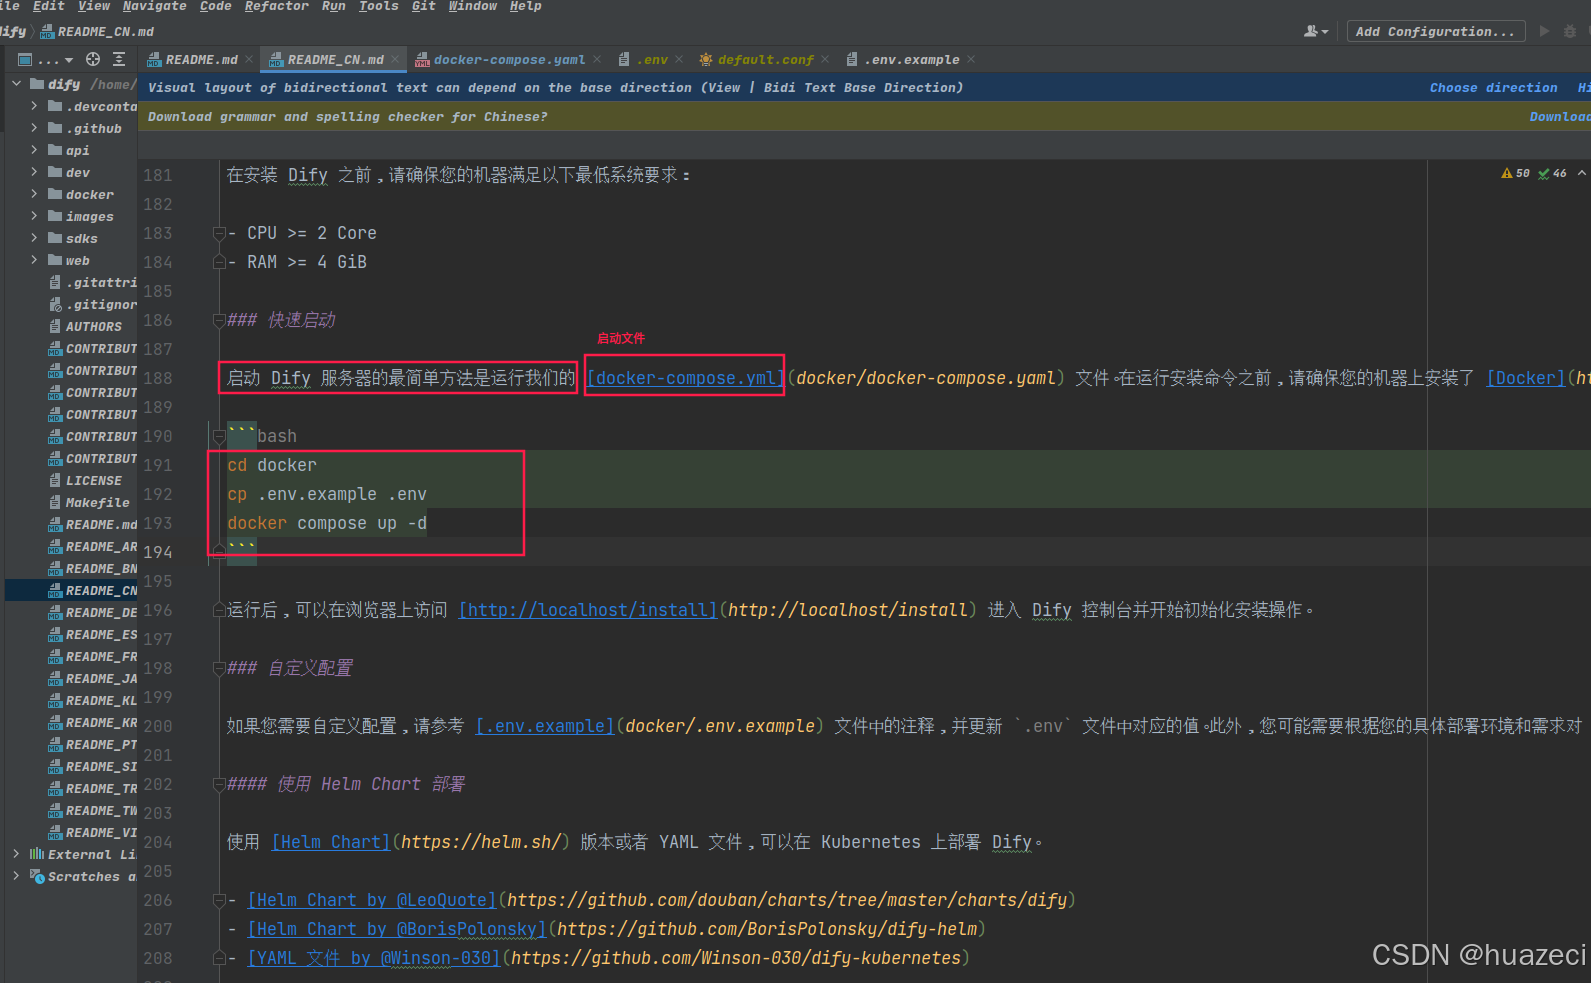Viewport: 1591px width, 983px height.
Task: Close the .env tab
Action: [679, 60]
